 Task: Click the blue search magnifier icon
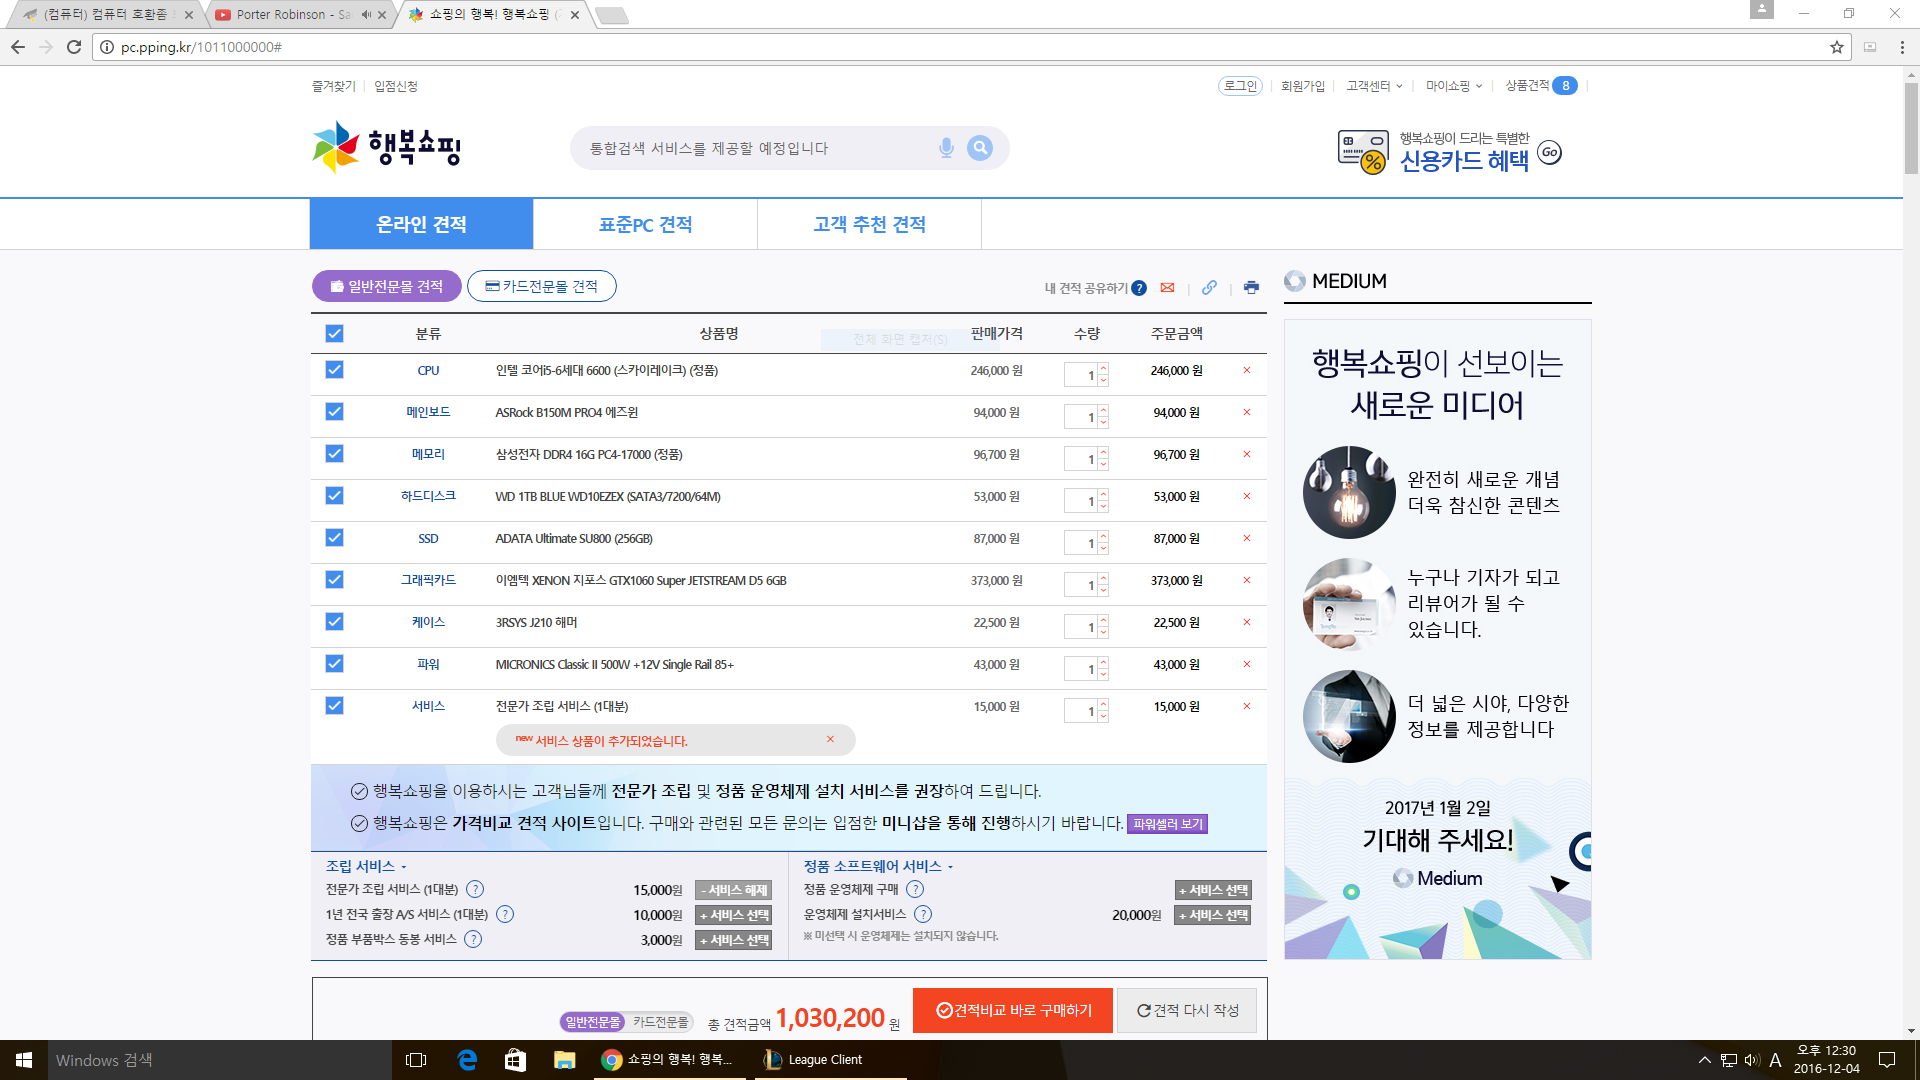coord(980,148)
